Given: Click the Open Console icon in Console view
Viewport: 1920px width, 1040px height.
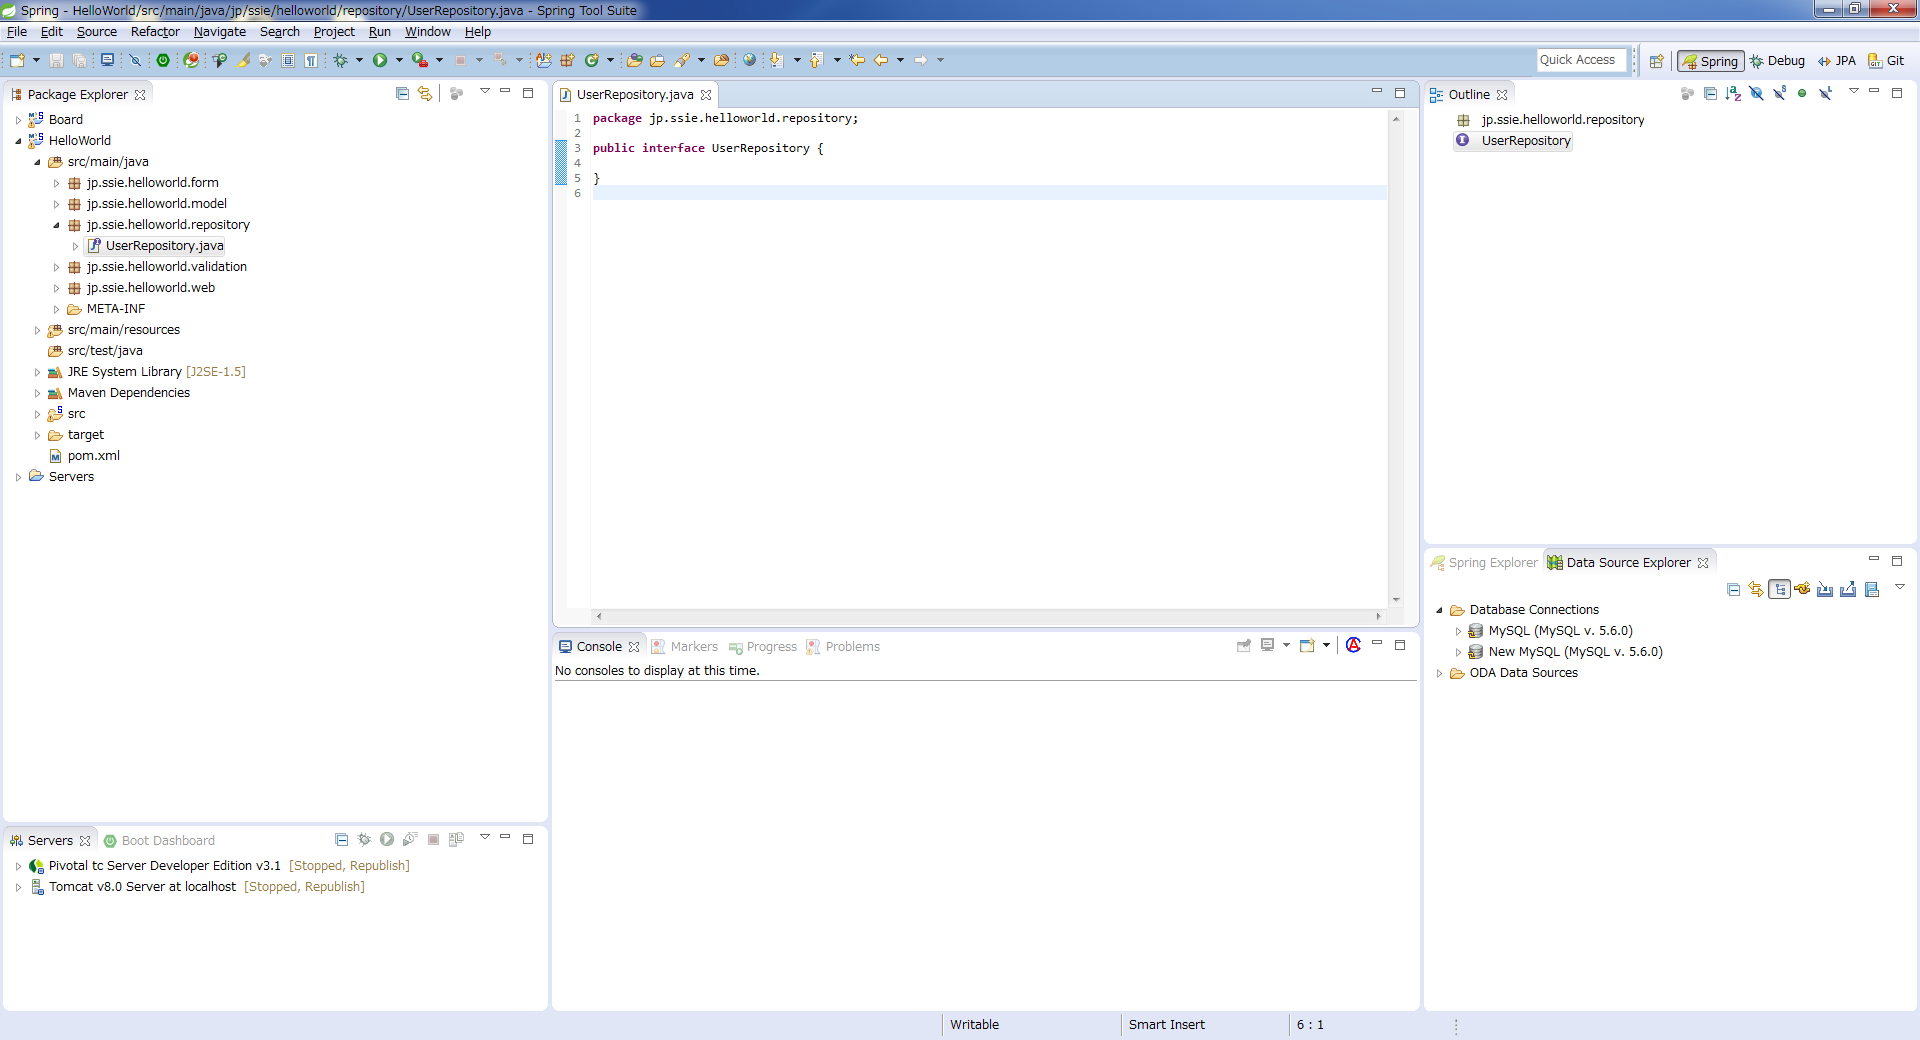Looking at the screenshot, I should point(1307,646).
